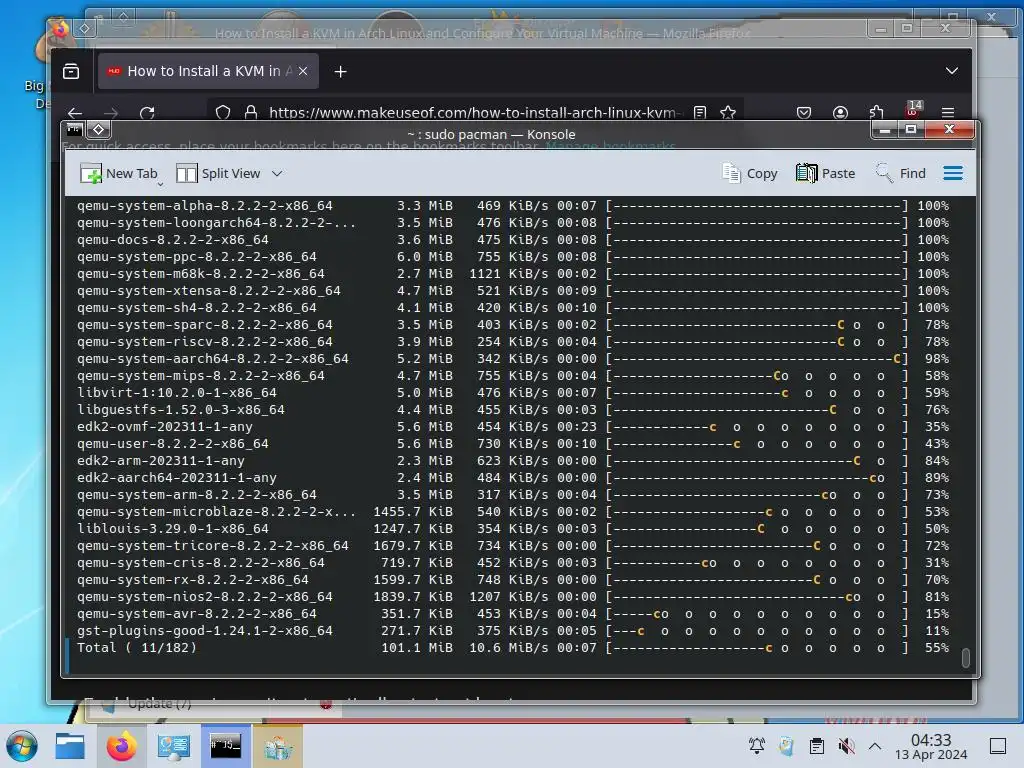Click the extension icon with badge 14
Image resolution: width=1024 pixels, height=768 pixels.
(913, 109)
